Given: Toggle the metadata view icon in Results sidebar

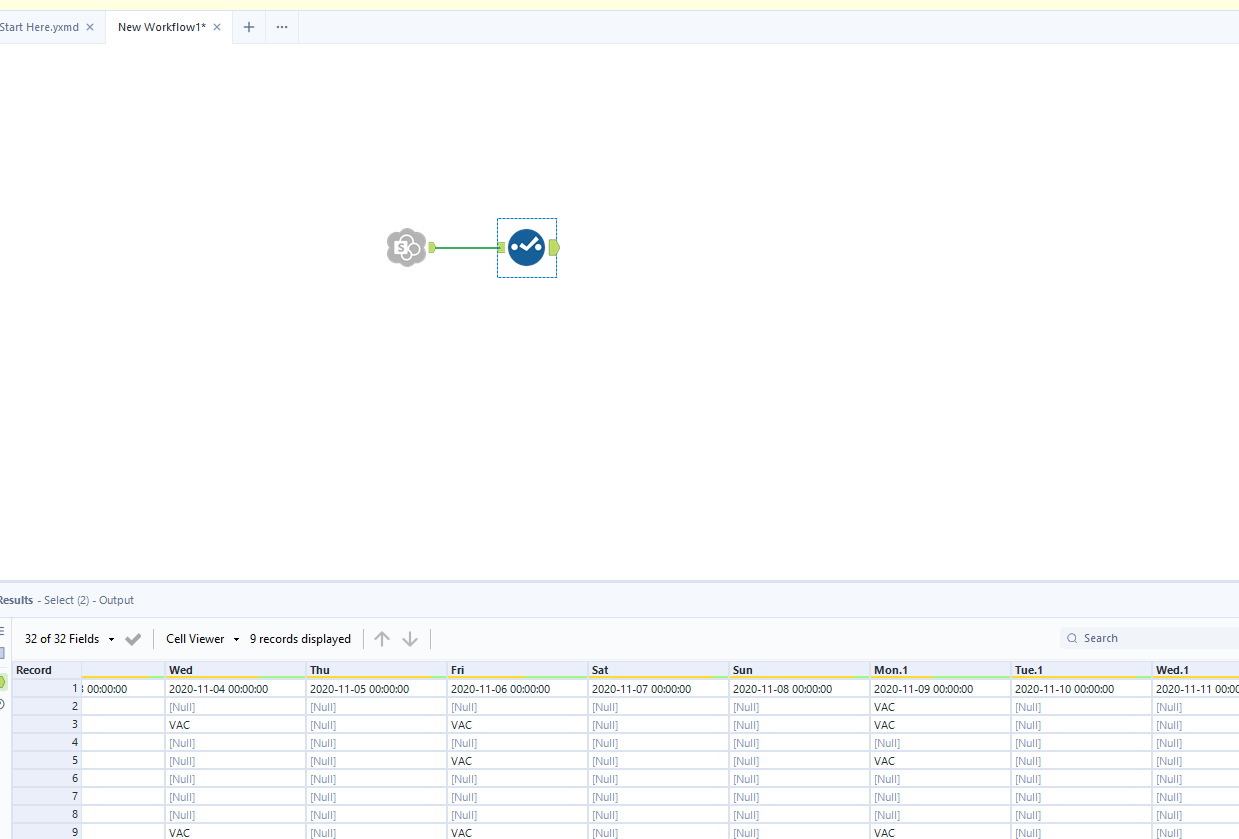Looking at the screenshot, I should [x=3, y=650].
